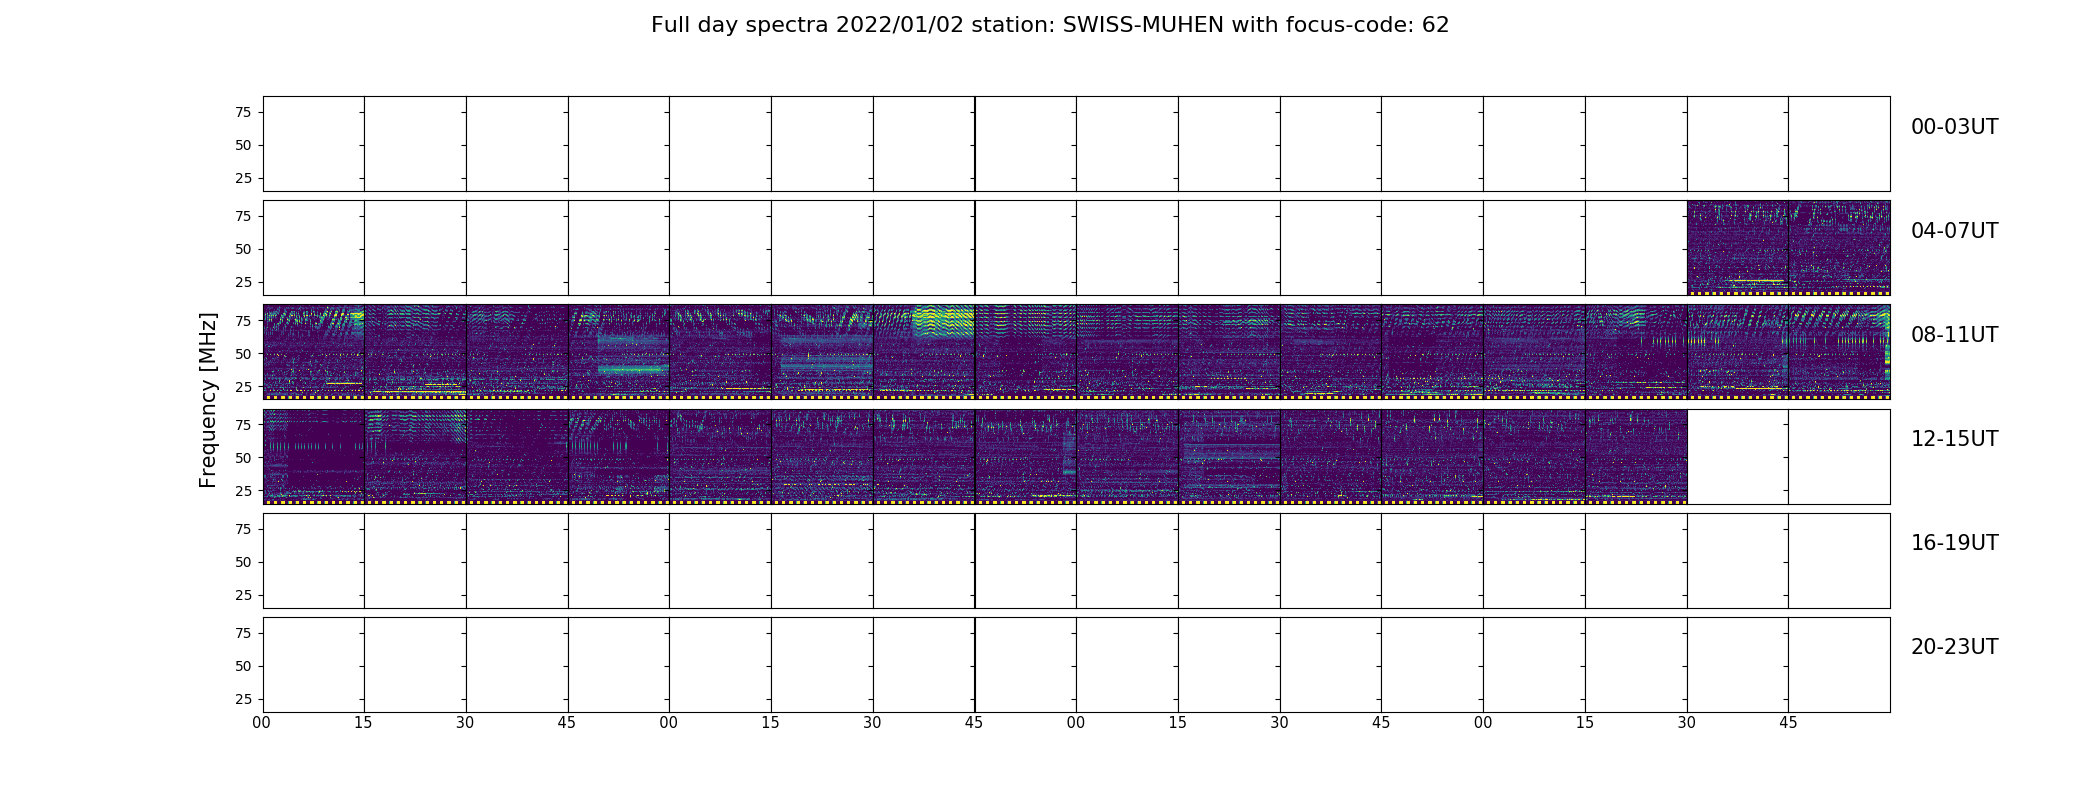2100x800 pixels.
Task: Select the 50 tick of the 04-07UT row
Action: point(243,249)
